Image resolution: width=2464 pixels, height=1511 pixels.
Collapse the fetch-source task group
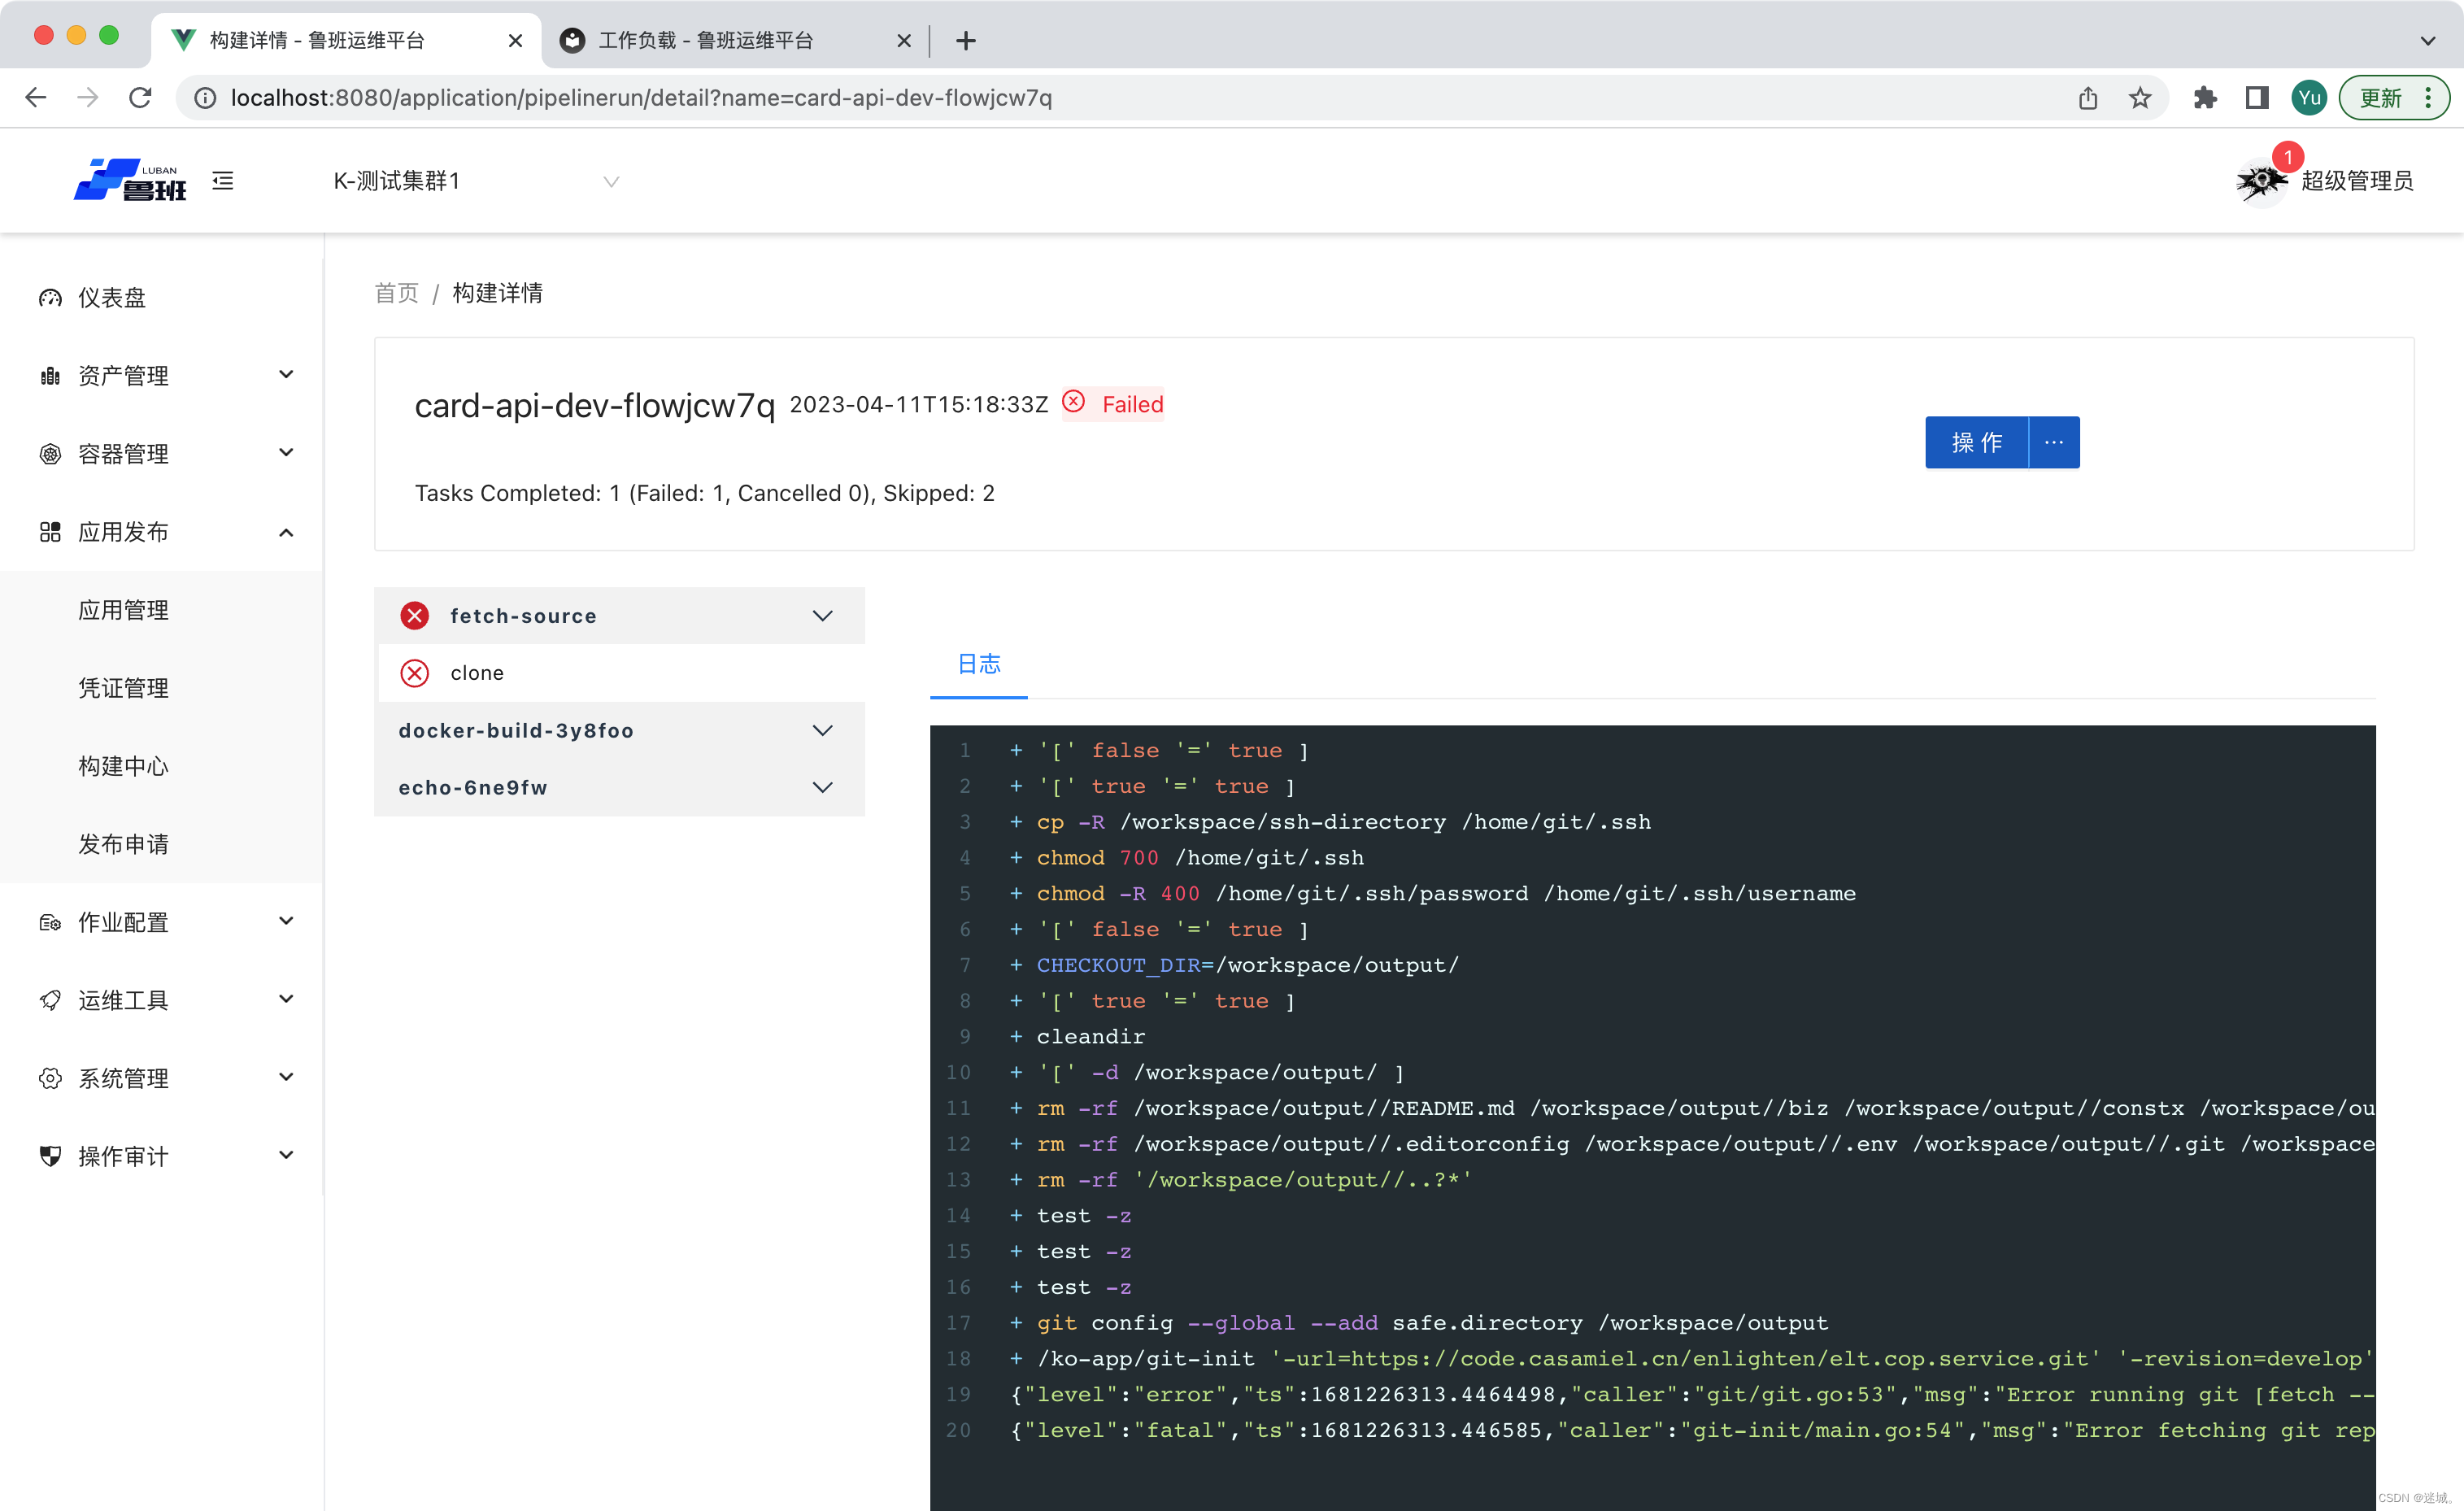[822, 616]
